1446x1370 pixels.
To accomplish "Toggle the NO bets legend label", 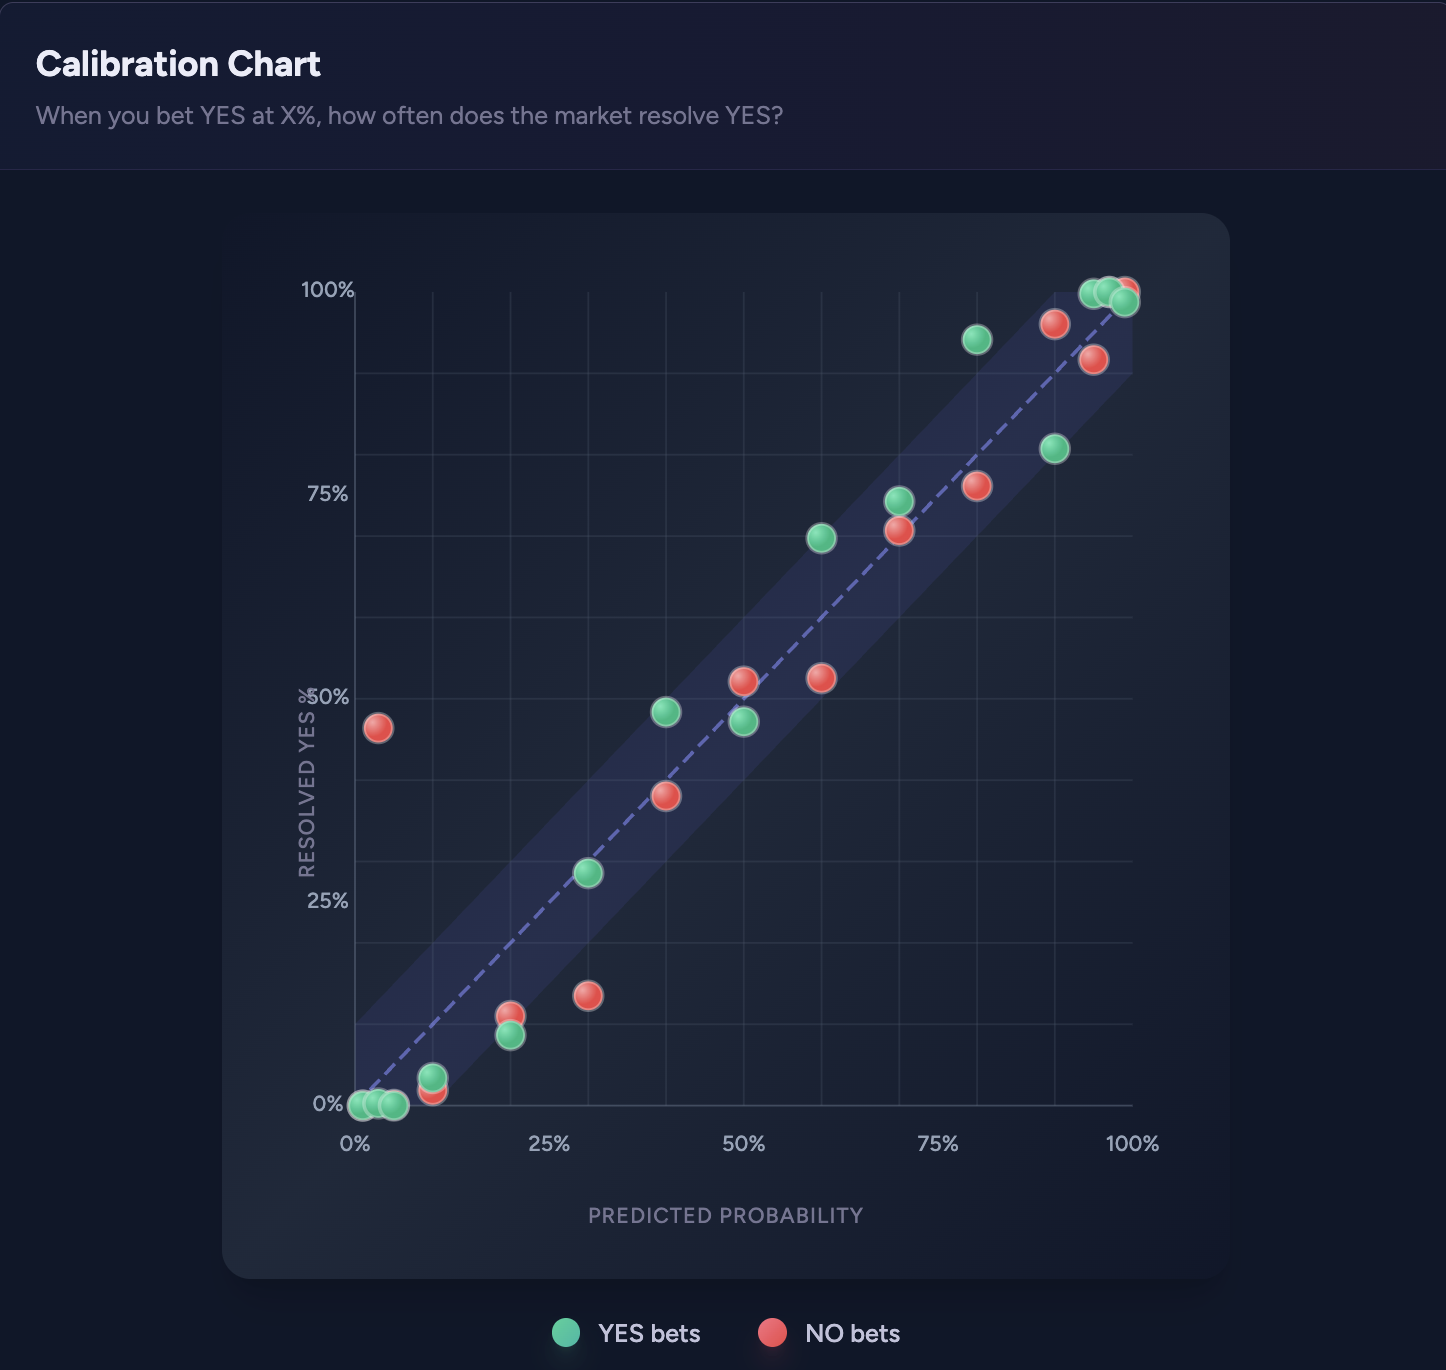I will point(852,1334).
